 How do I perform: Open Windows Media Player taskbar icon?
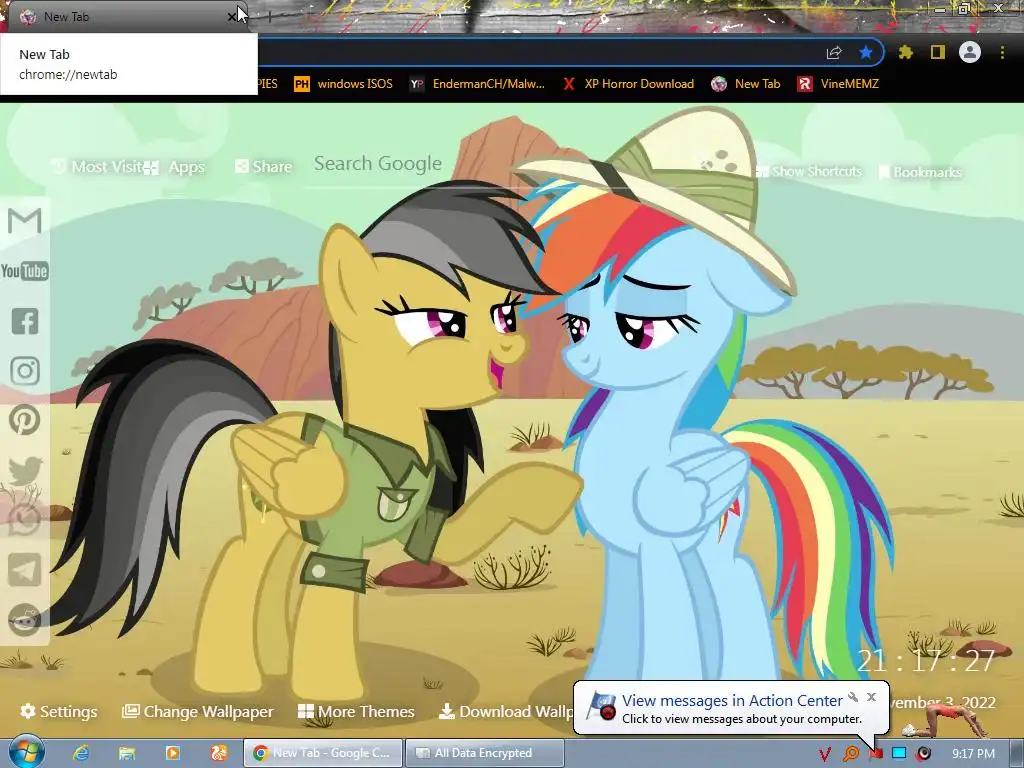click(x=172, y=753)
